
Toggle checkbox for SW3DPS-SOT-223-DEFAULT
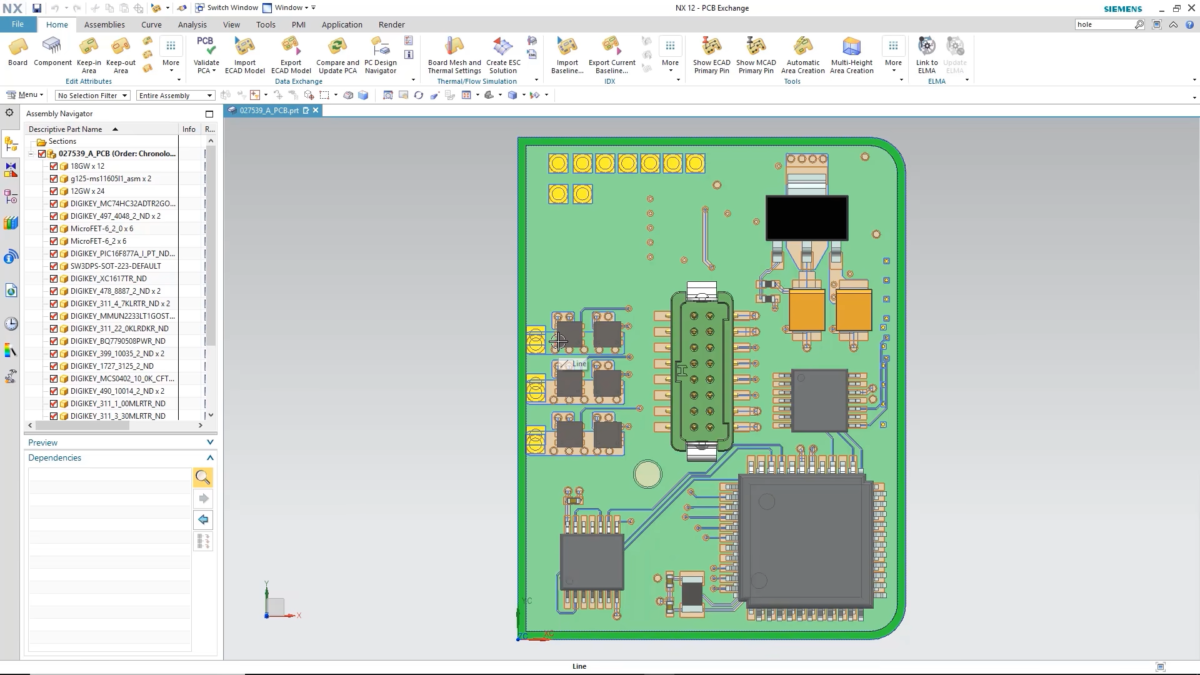54,266
